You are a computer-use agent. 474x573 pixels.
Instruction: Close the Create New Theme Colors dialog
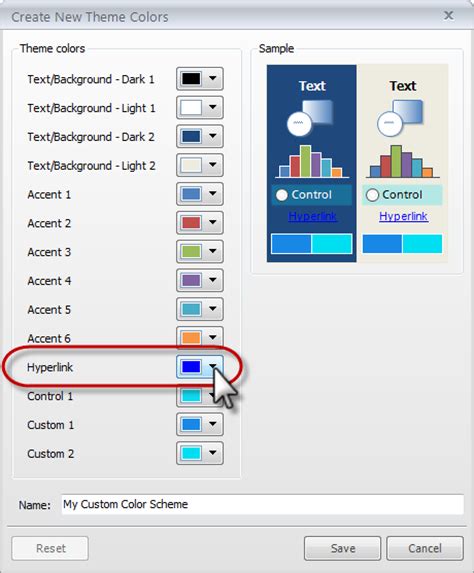click(x=448, y=15)
